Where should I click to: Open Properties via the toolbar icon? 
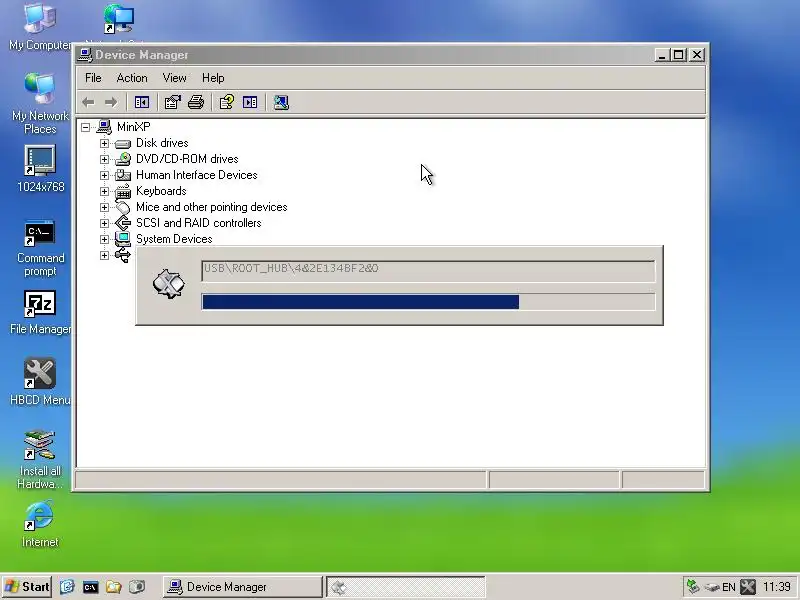tap(172, 103)
